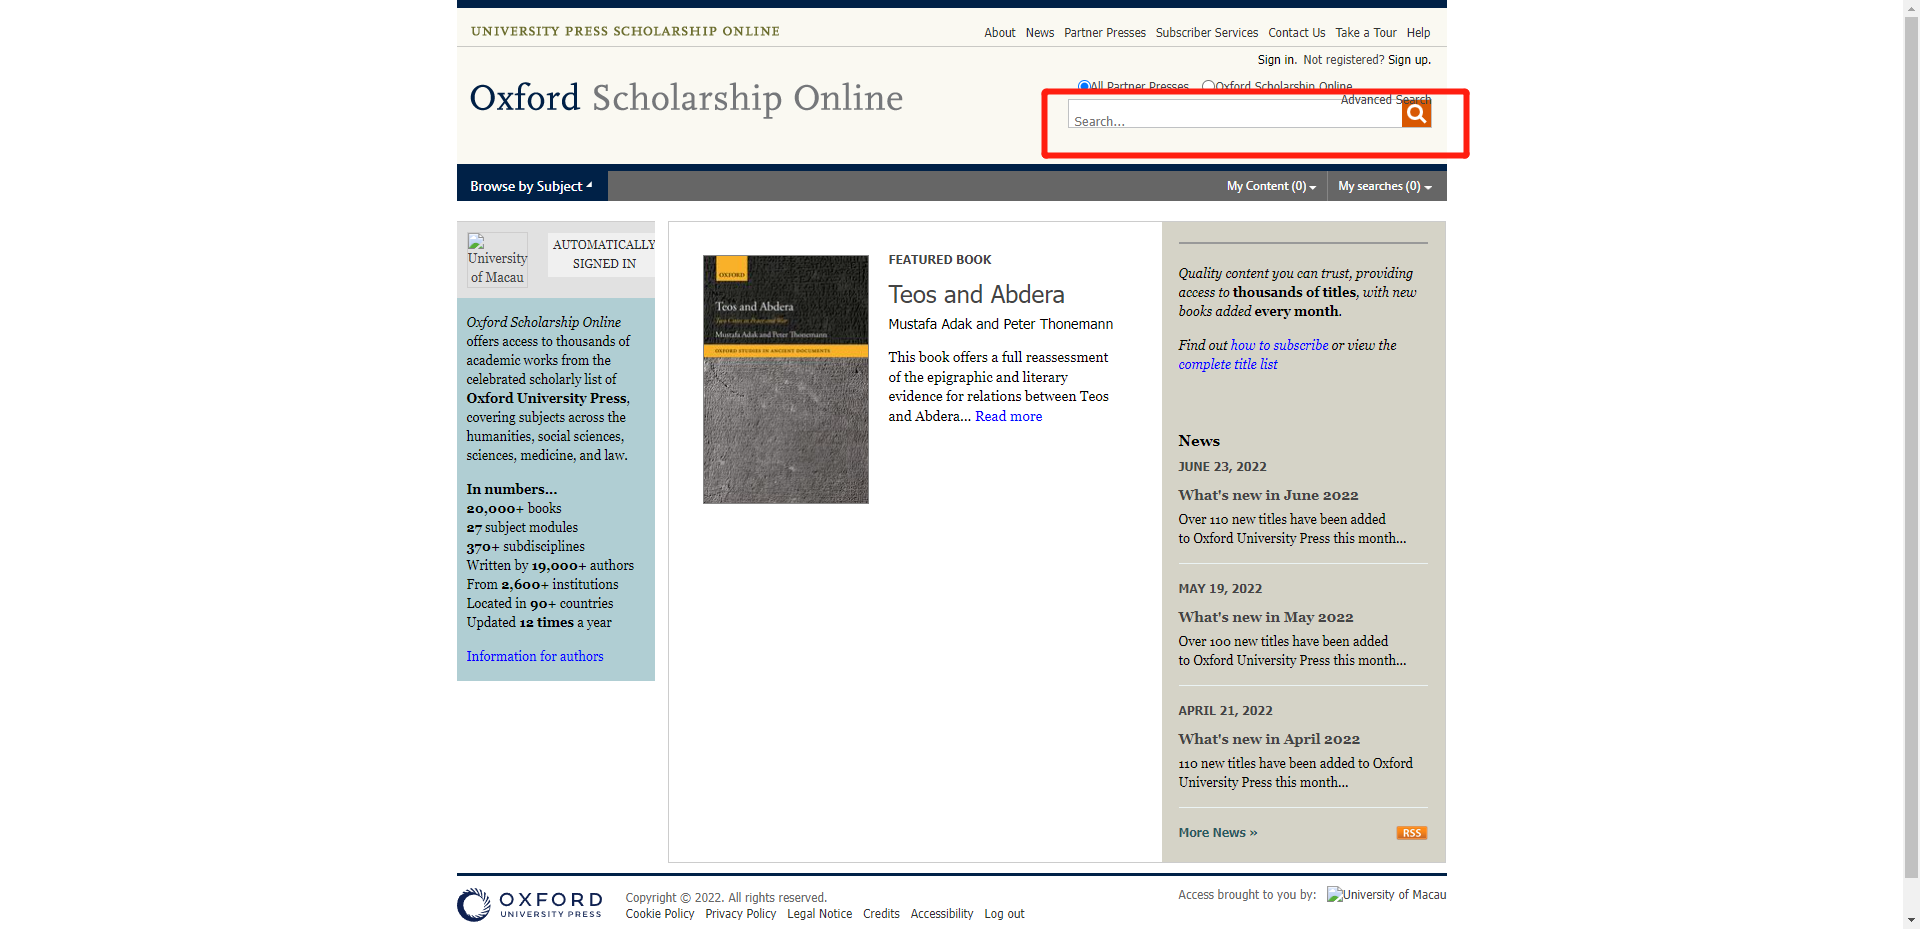The image size is (1920, 929).
Task: Open the My Content (0) dropdown
Action: tap(1271, 186)
